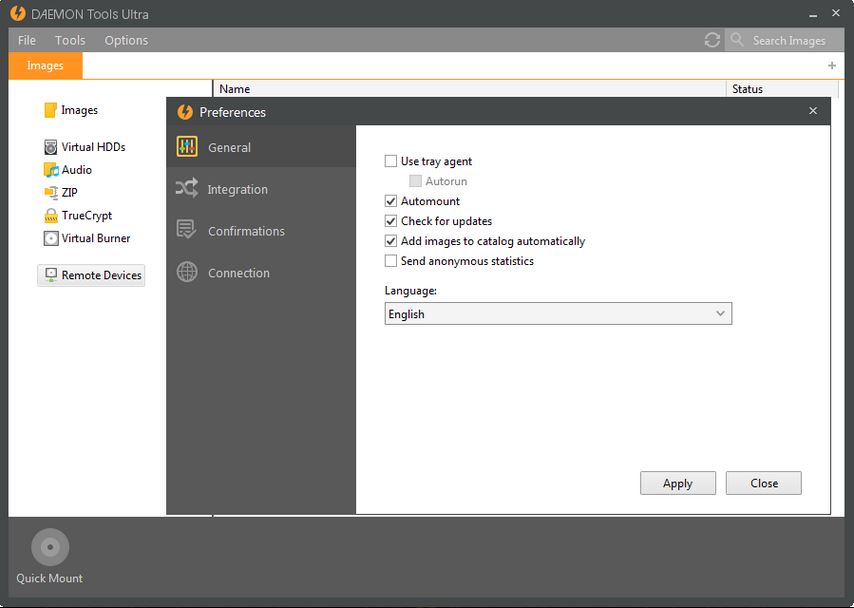Enable Send anonymous statistics

(x=390, y=260)
